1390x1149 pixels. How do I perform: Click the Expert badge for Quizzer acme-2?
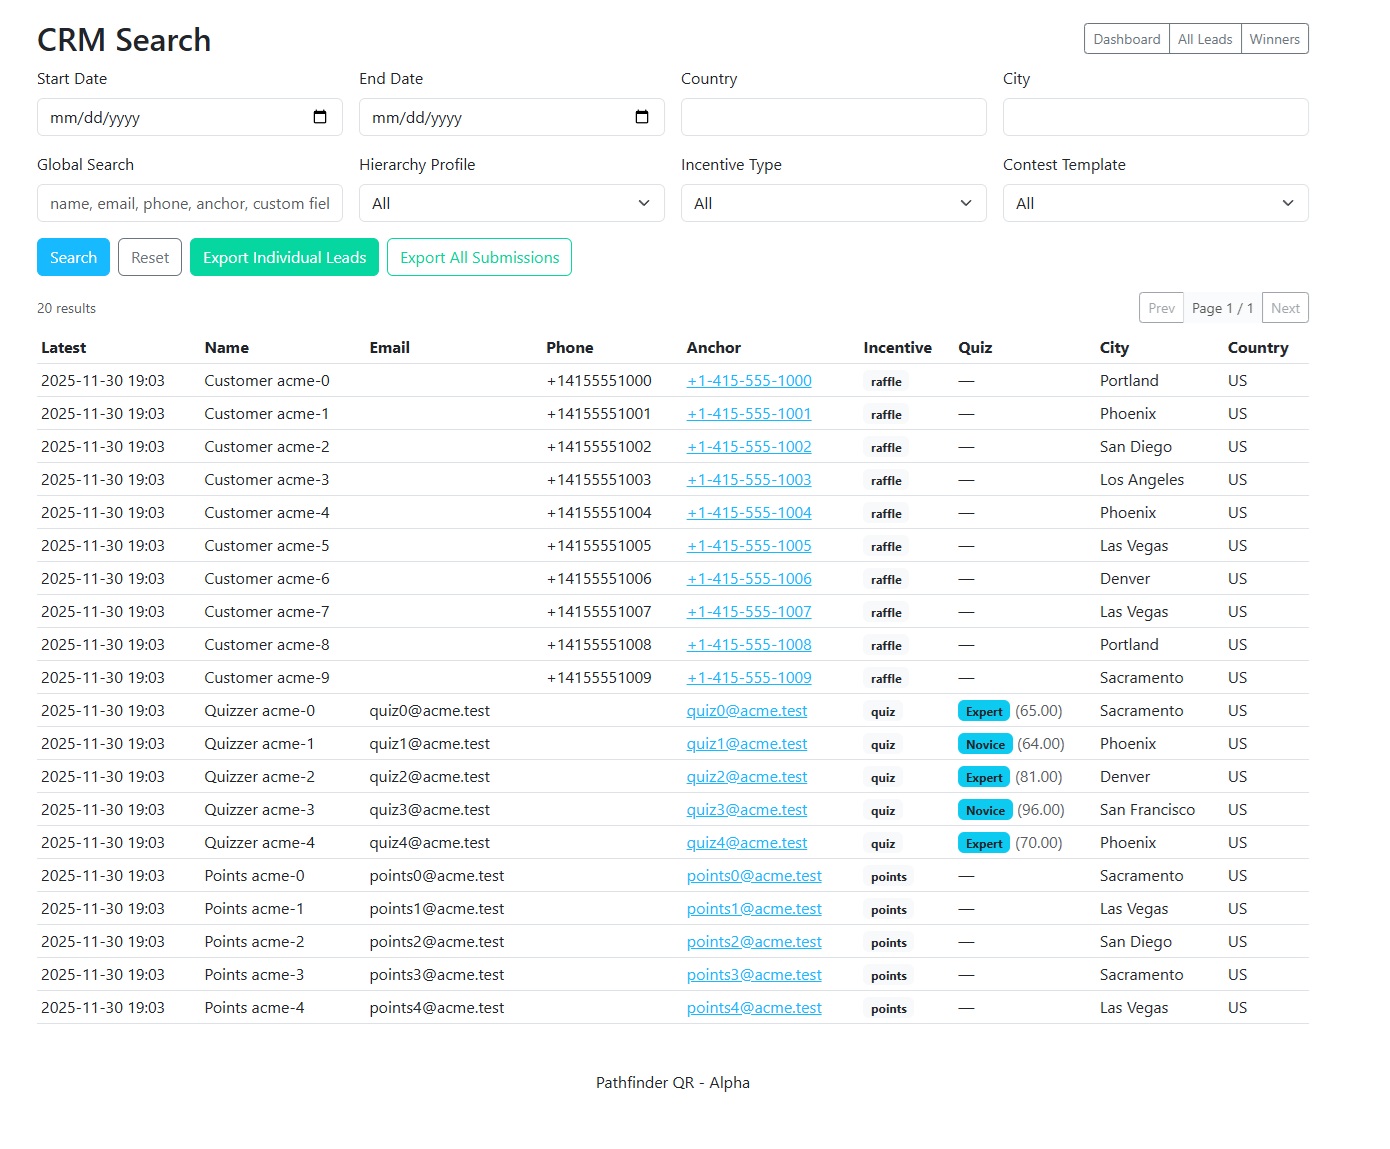[x=983, y=777]
